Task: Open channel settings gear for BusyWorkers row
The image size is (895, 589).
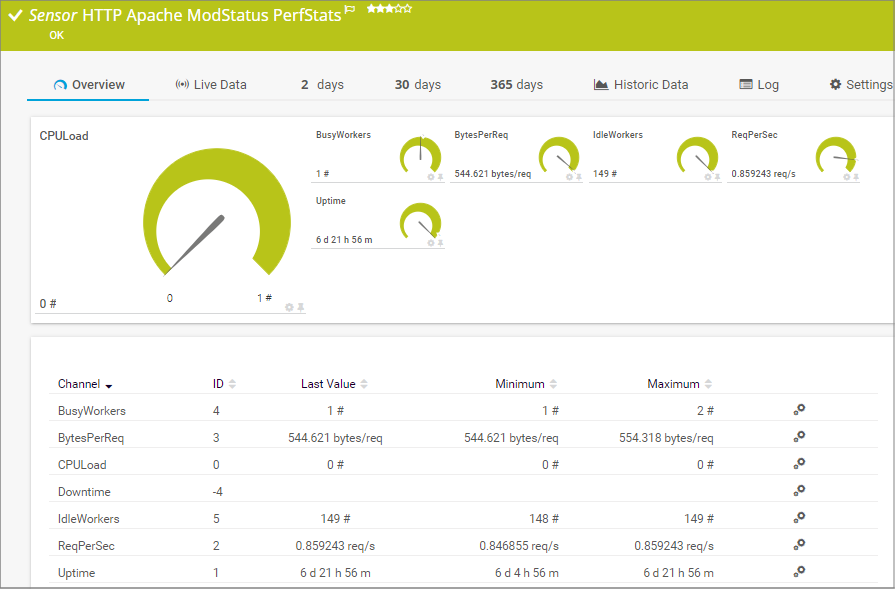Action: 799,410
